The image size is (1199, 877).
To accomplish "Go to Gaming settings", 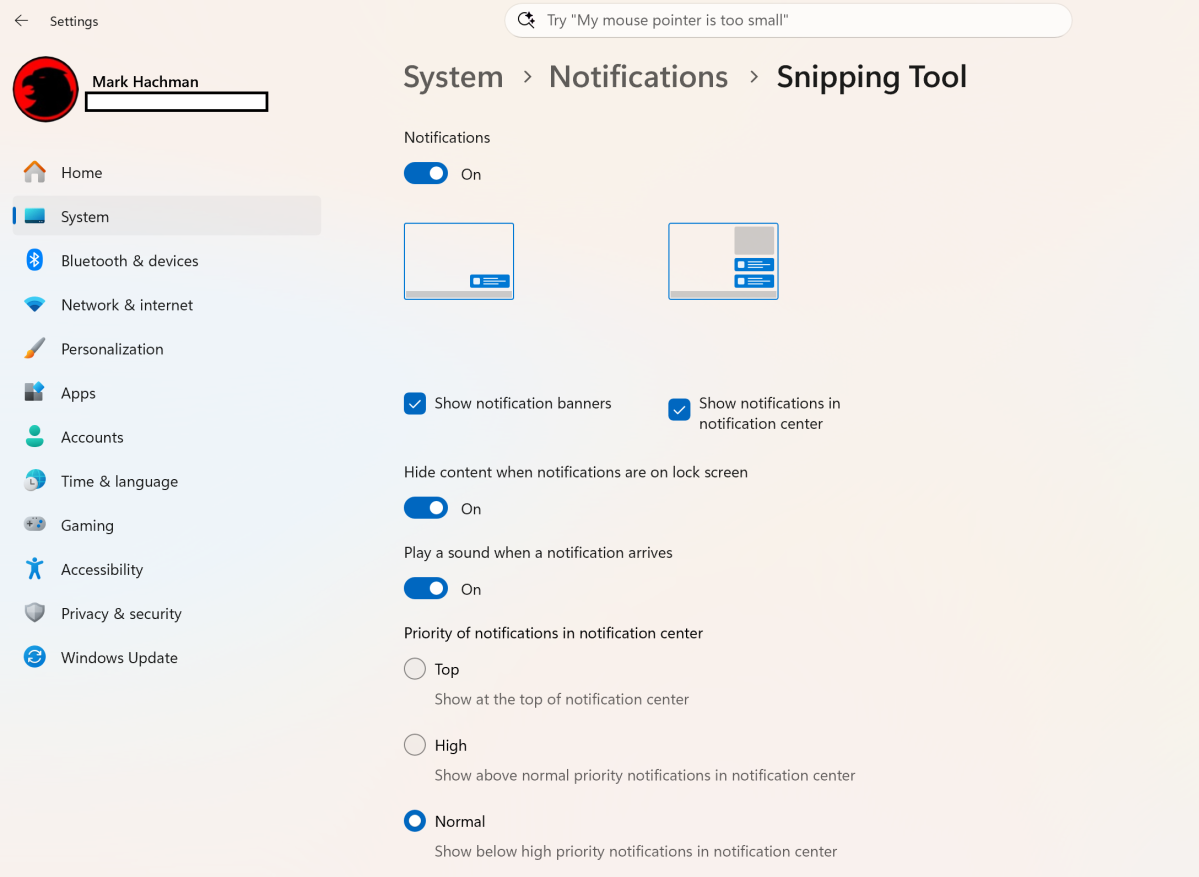I will (x=167, y=525).
